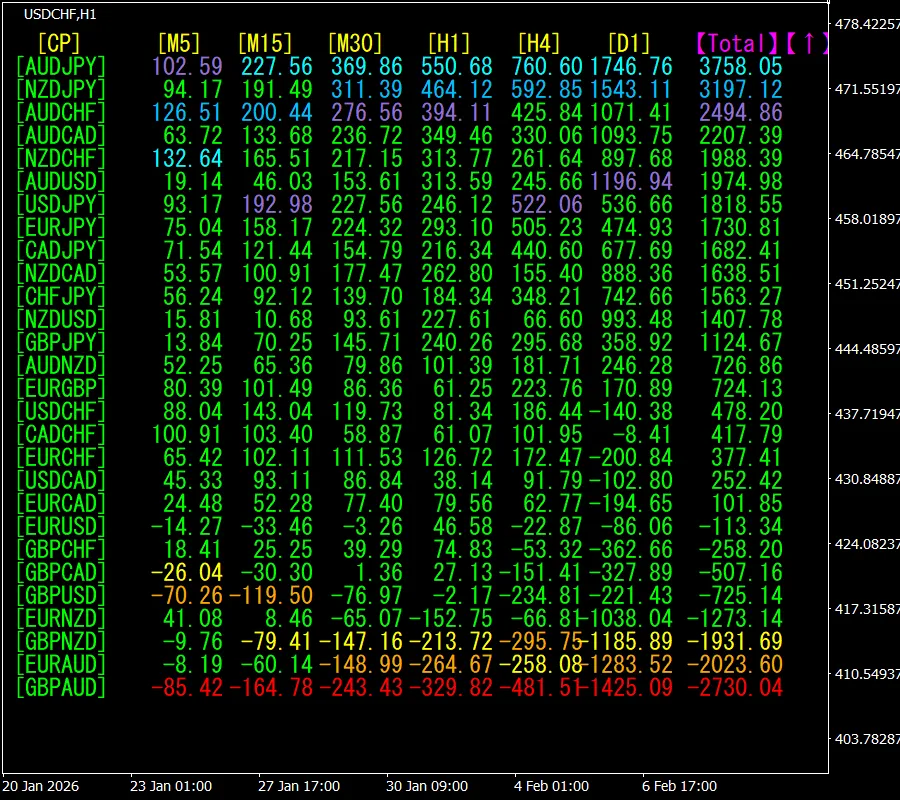Viewport: 900px width, 800px height.
Task: Click the [NZDJPY] pair label
Action: [x=60, y=89]
